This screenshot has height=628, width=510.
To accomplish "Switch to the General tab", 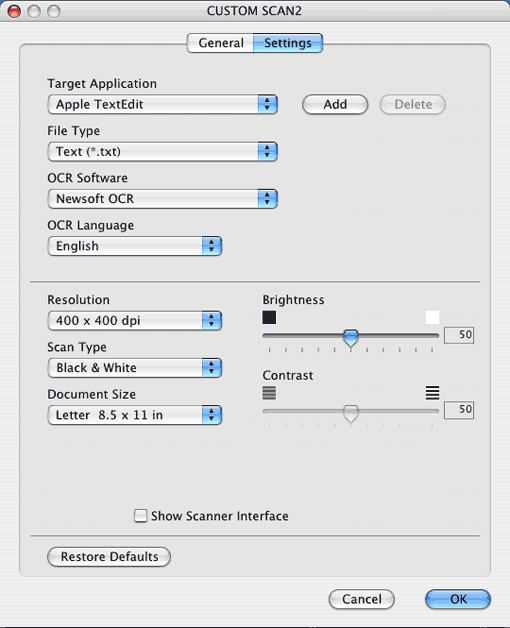I will point(220,43).
